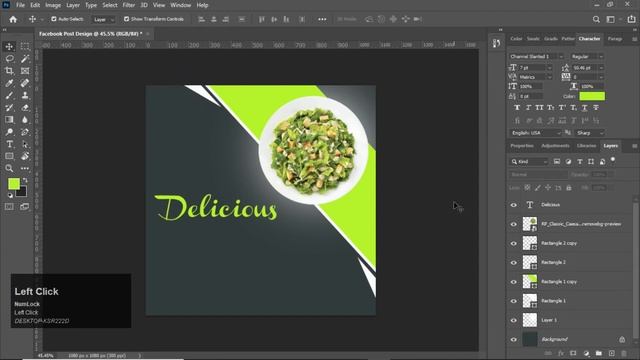Viewport: 640px width, 360px height.
Task: Open the kerning Metrics dropdown
Action: [536, 77]
